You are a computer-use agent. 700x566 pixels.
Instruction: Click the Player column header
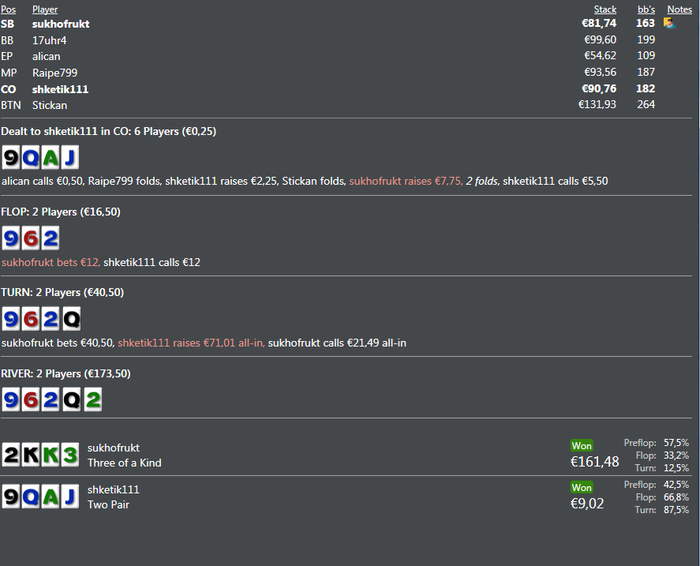click(x=45, y=9)
